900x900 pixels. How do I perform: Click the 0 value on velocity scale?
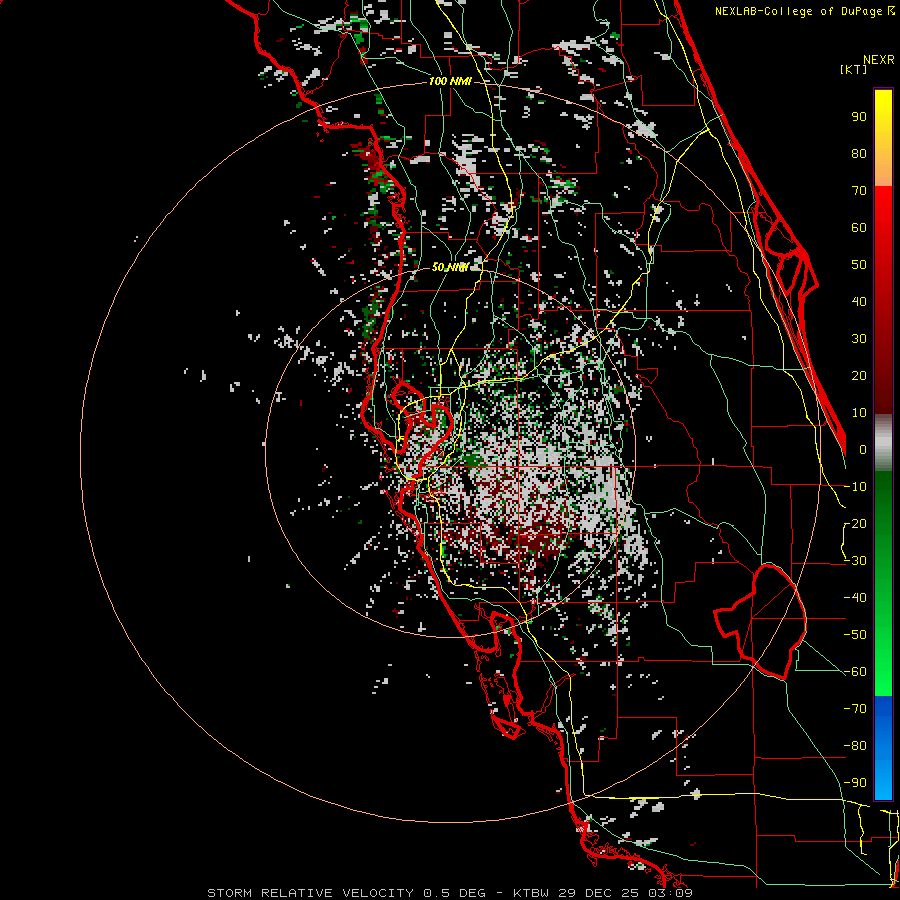pyautogui.click(x=863, y=450)
